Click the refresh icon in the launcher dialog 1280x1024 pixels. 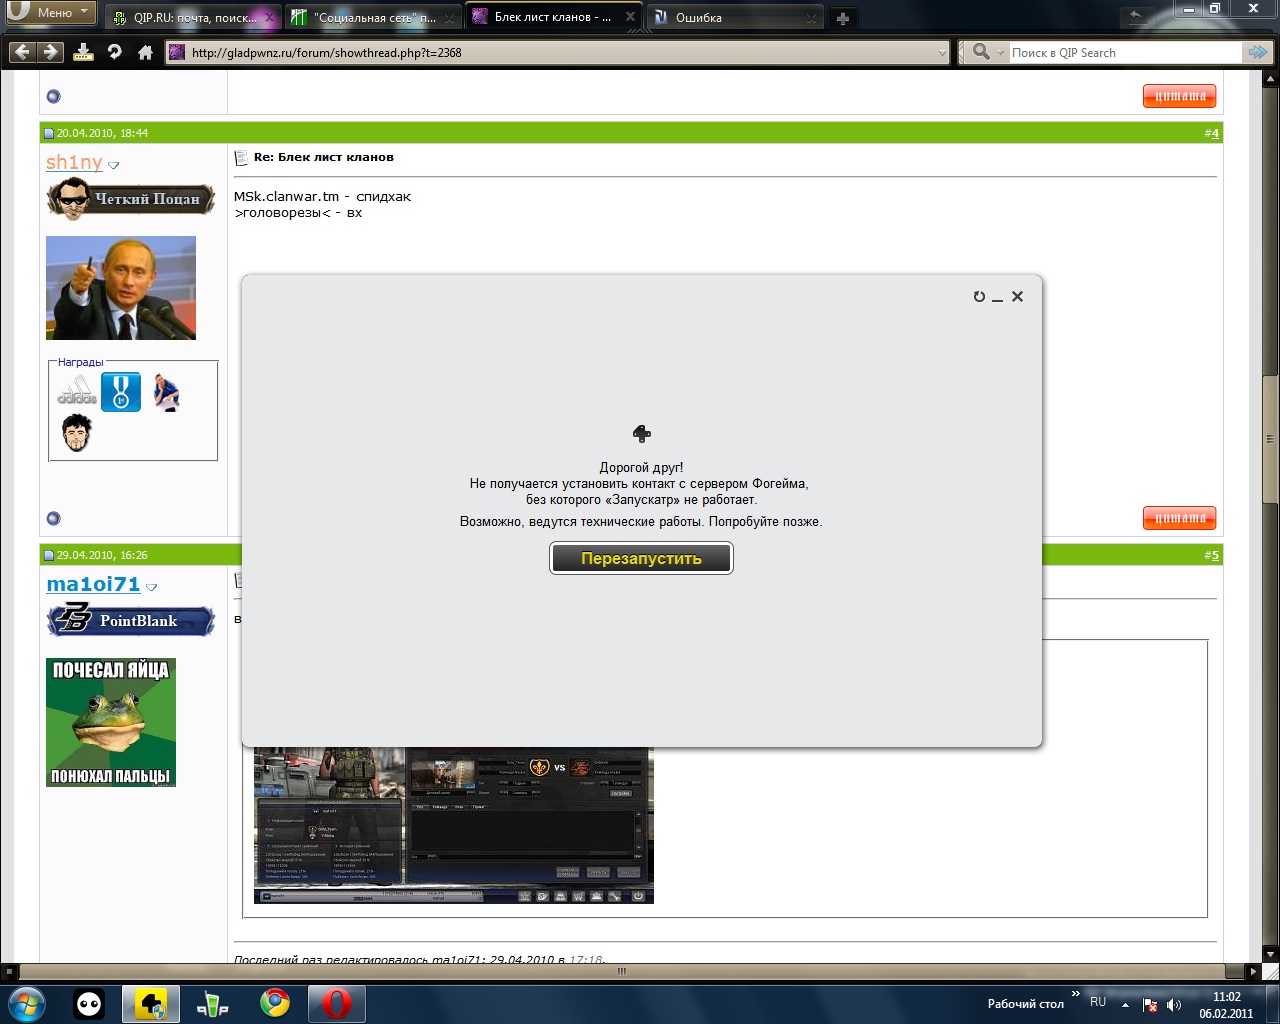(979, 297)
